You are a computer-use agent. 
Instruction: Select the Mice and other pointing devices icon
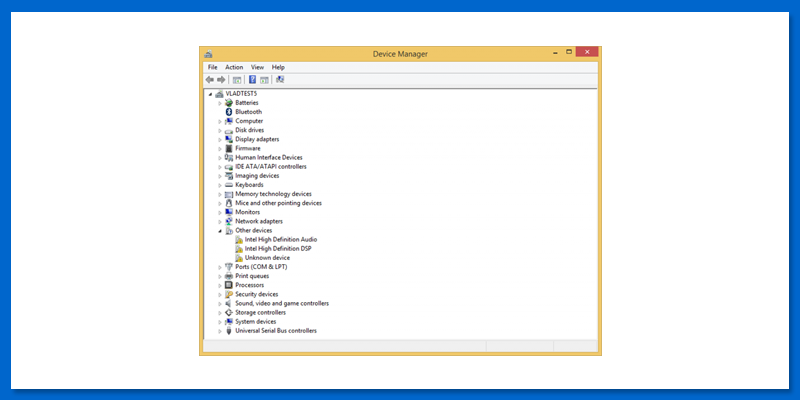[229, 203]
